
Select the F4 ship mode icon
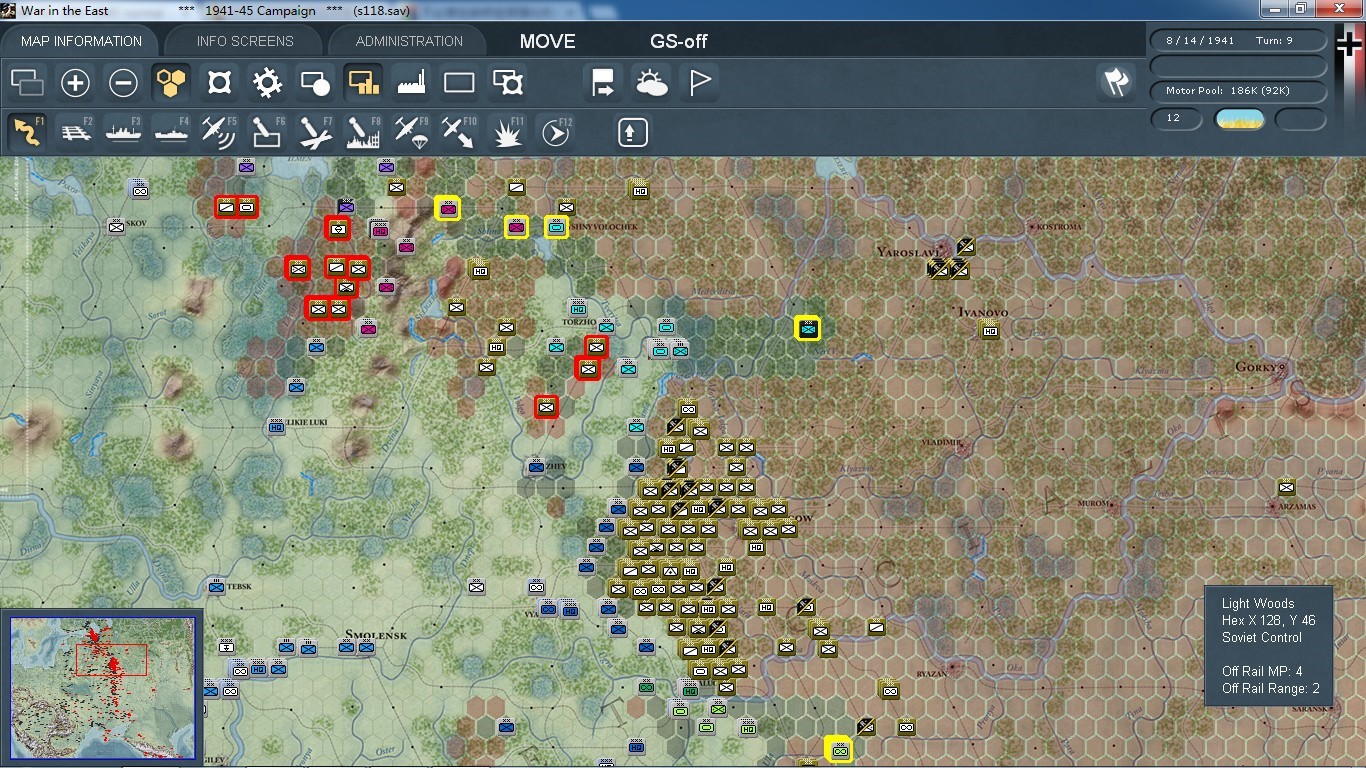pyautogui.click(x=171, y=132)
